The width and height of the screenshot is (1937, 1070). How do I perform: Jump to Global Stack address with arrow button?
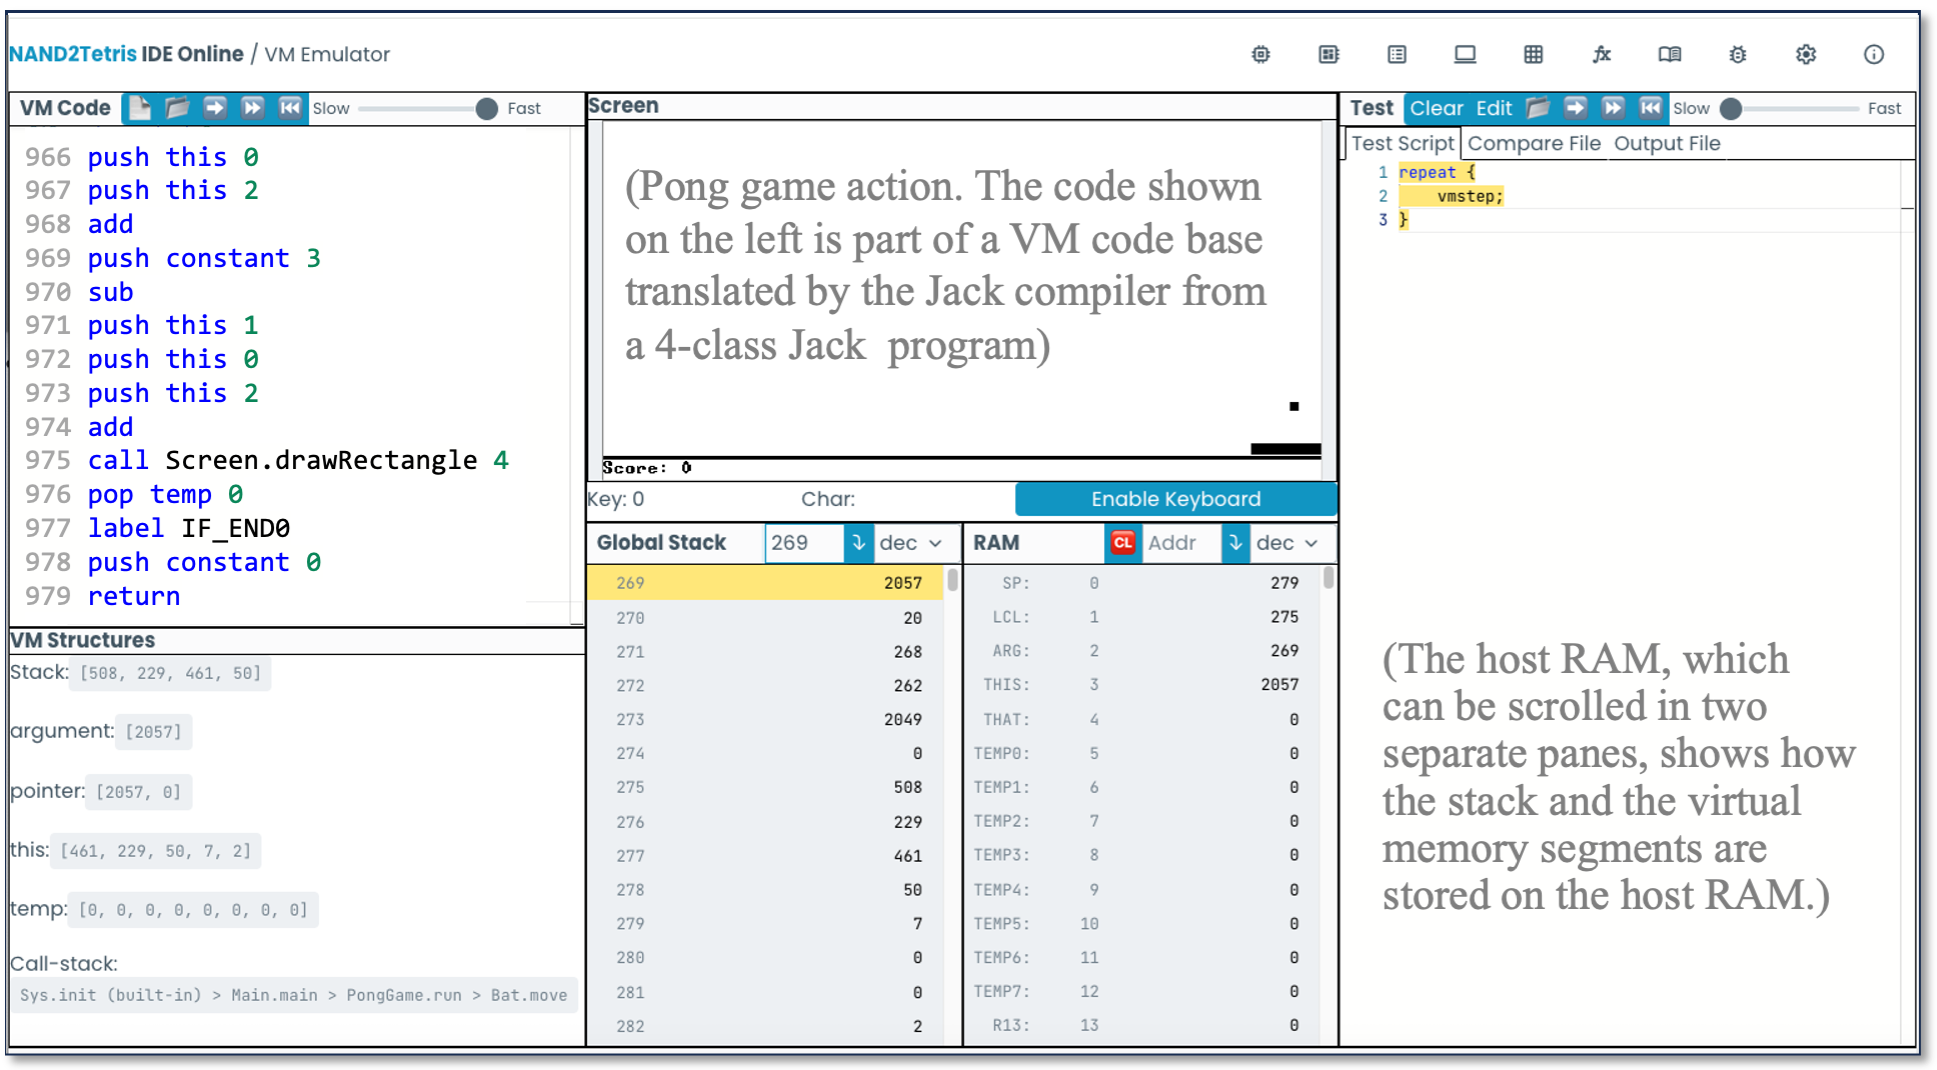coord(858,543)
